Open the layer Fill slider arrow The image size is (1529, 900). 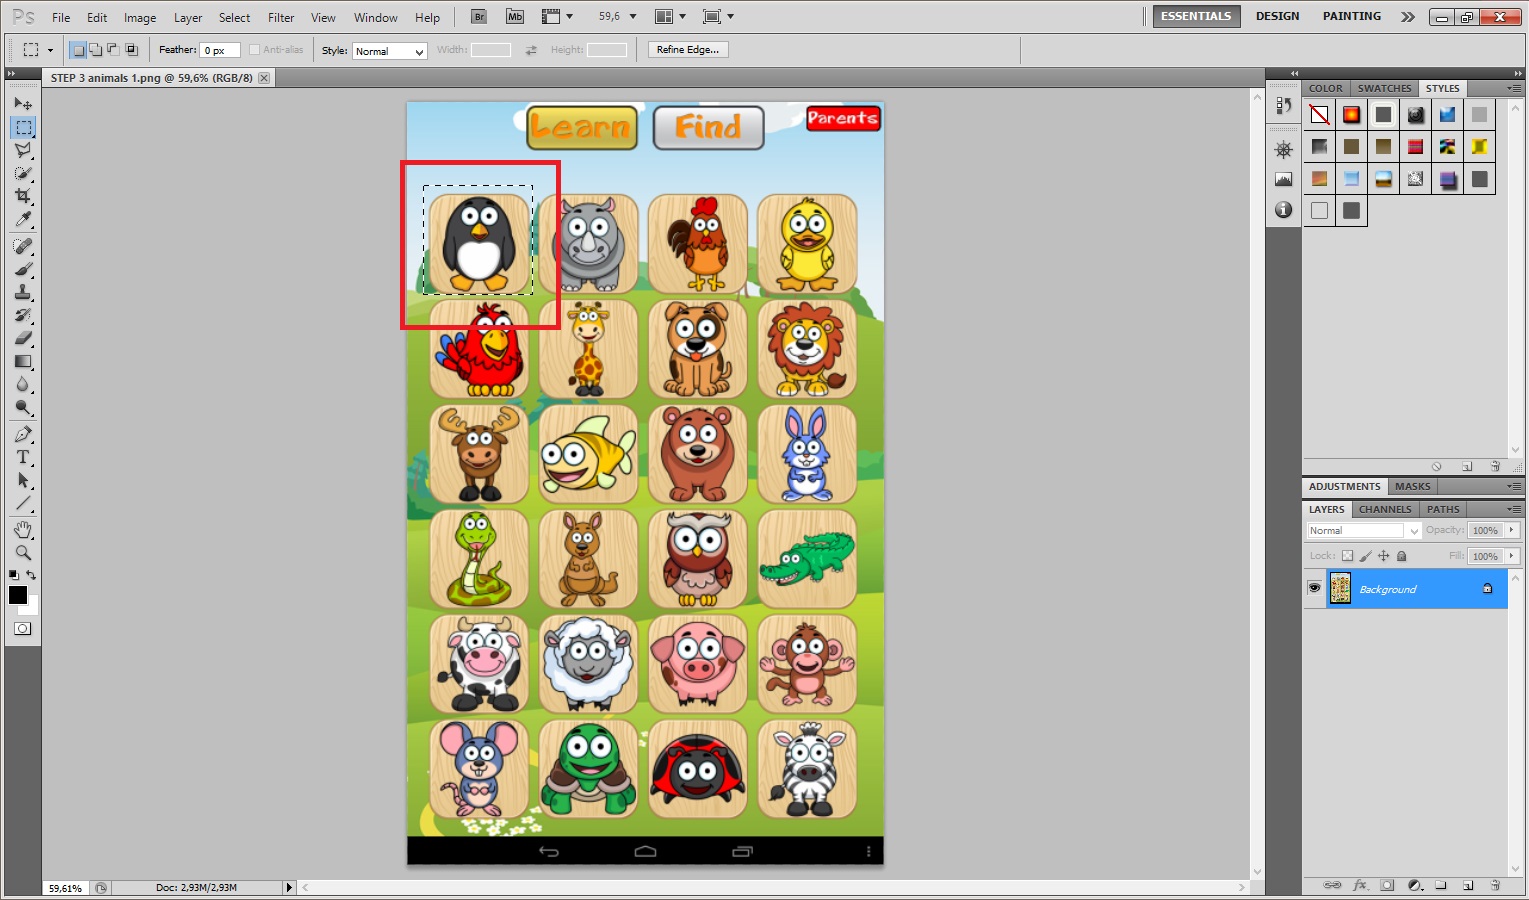[1512, 556]
